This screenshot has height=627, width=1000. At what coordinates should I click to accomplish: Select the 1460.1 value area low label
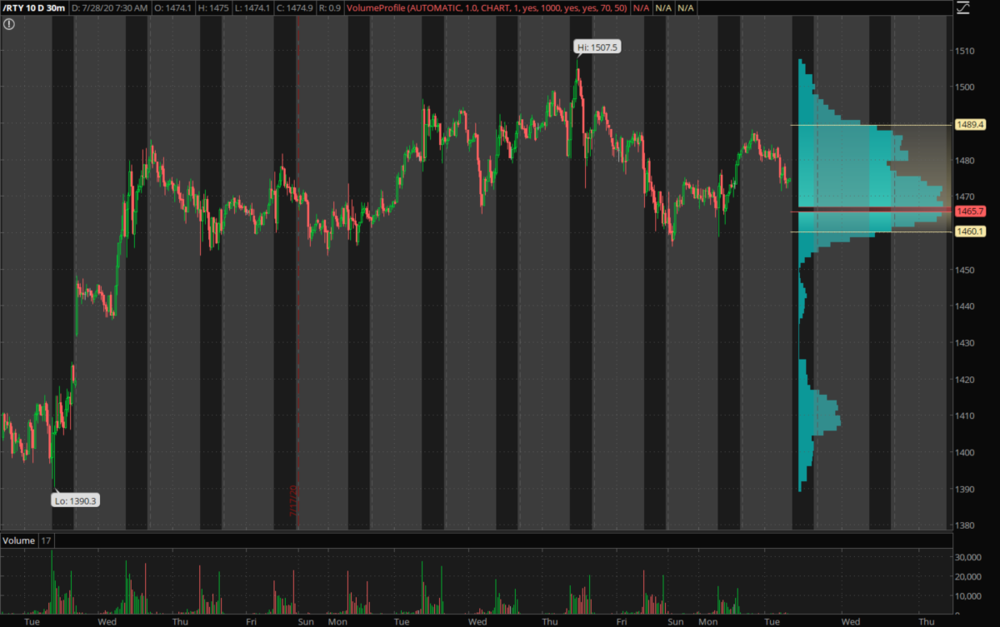pyautogui.click(x=970, y=232)
